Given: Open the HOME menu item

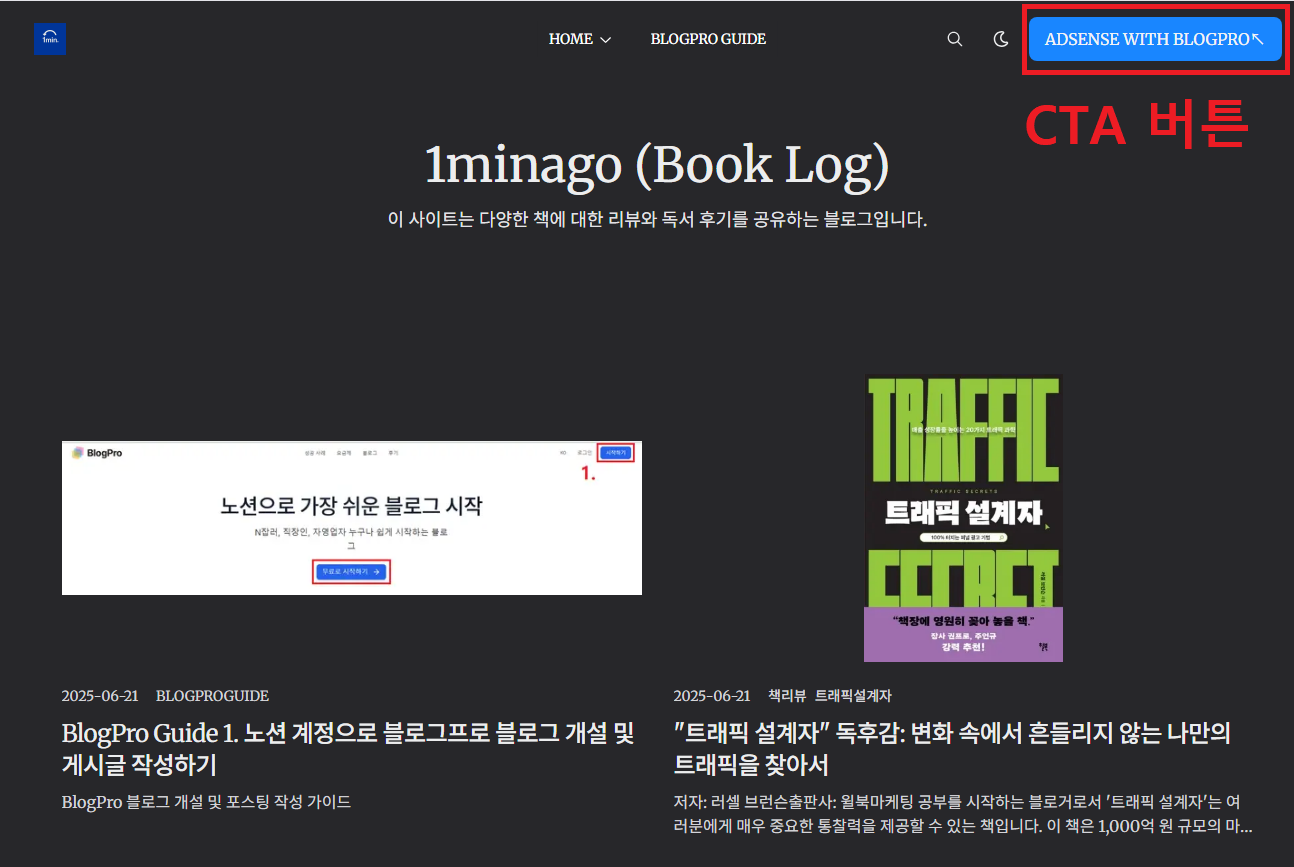Looking at the screenshot, I should pos(571,39).
